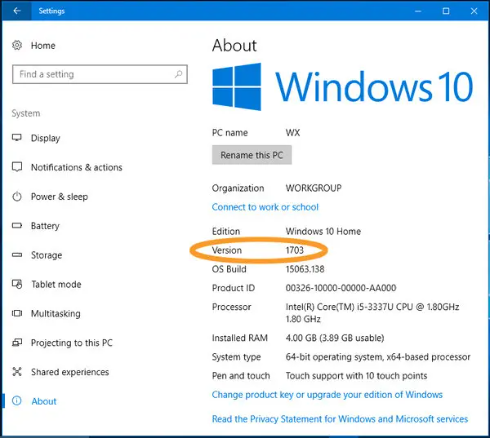Click Change product key or upgrade link
This screenshot has height=440, width=492.
(x=327, y=395)
